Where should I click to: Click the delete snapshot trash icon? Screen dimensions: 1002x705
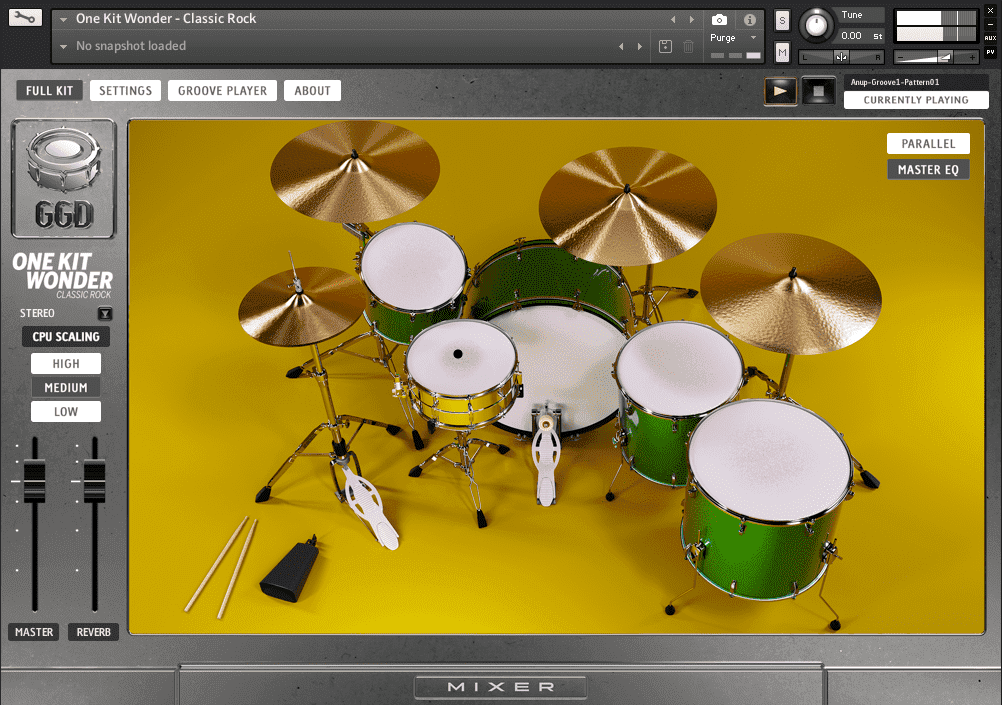click(x=687, y=46)
